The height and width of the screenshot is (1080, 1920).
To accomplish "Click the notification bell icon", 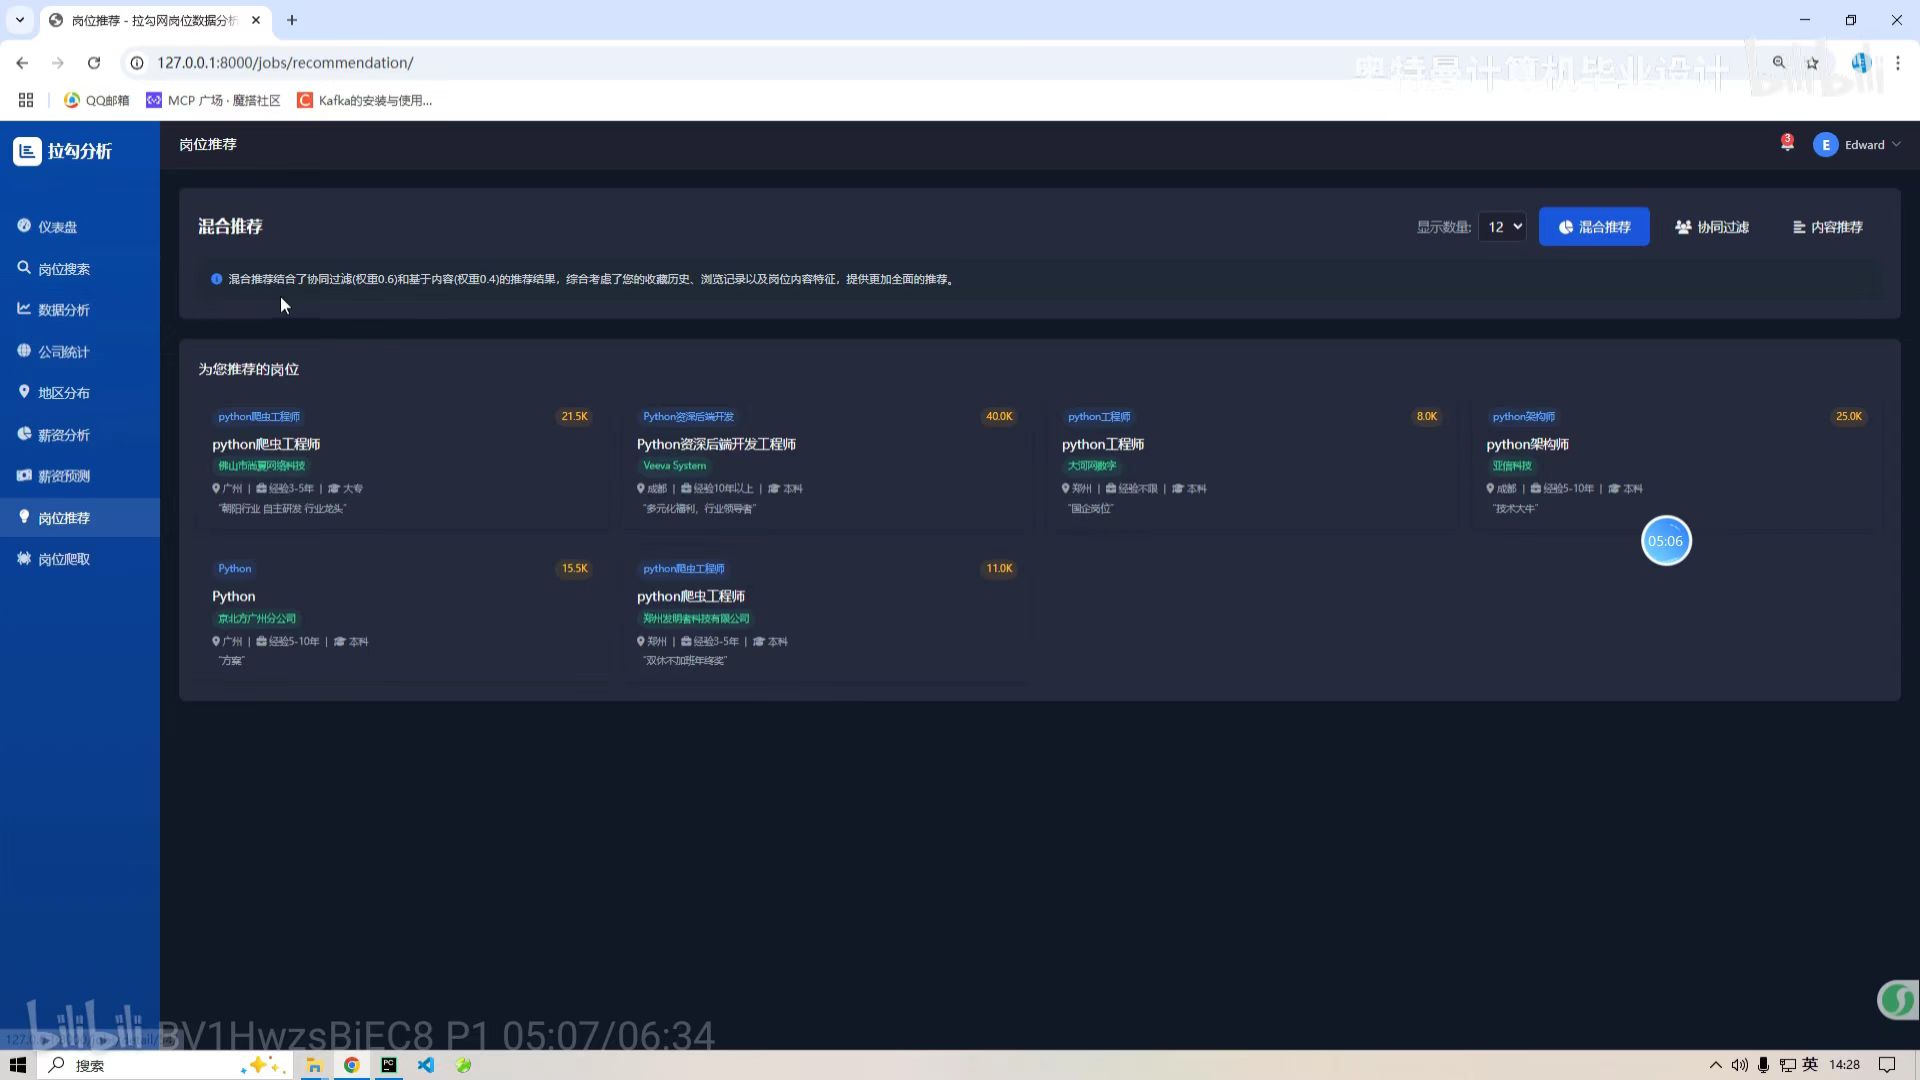I will click(x=1787, y=144).
